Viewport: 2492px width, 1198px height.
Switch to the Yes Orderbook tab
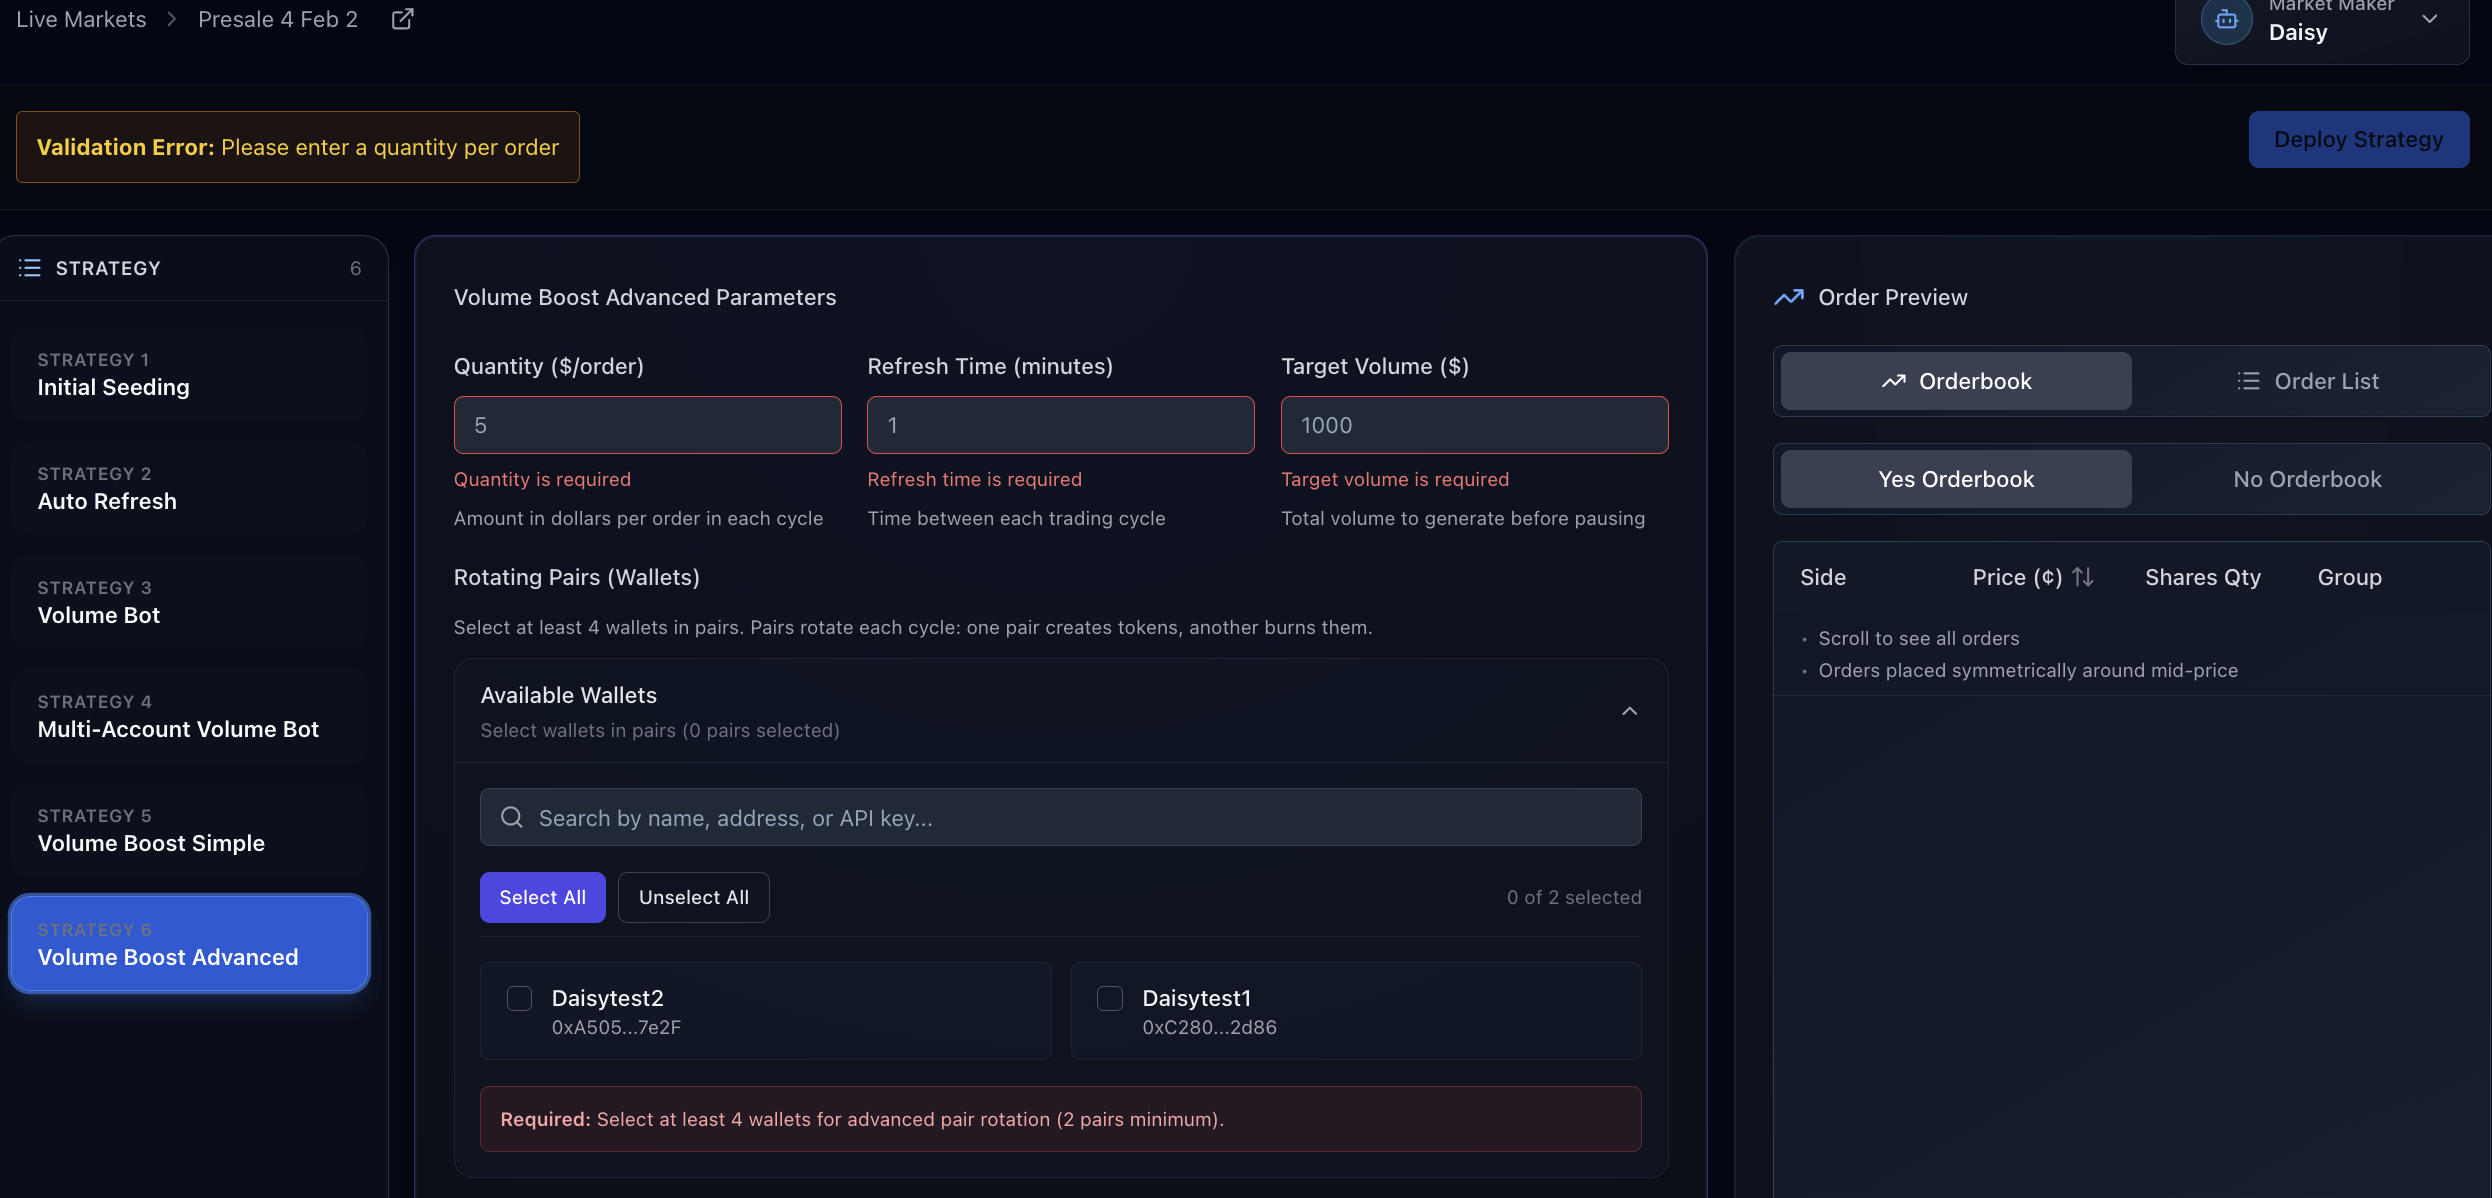pyautogui.click(x=1955, y=479)
